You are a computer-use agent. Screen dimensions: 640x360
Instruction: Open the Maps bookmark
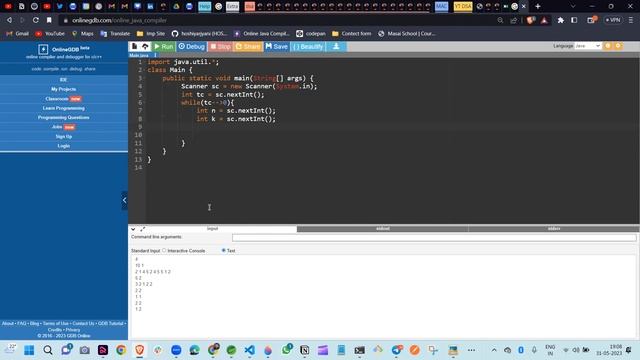click(x=83, y=33)
